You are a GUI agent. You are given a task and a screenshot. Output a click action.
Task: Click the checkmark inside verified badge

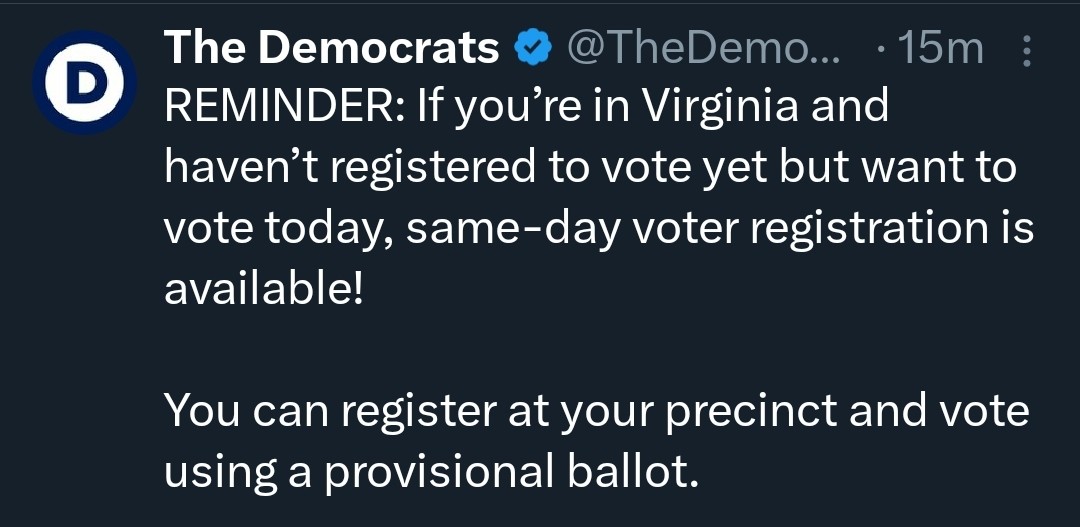tap(534, 49)
